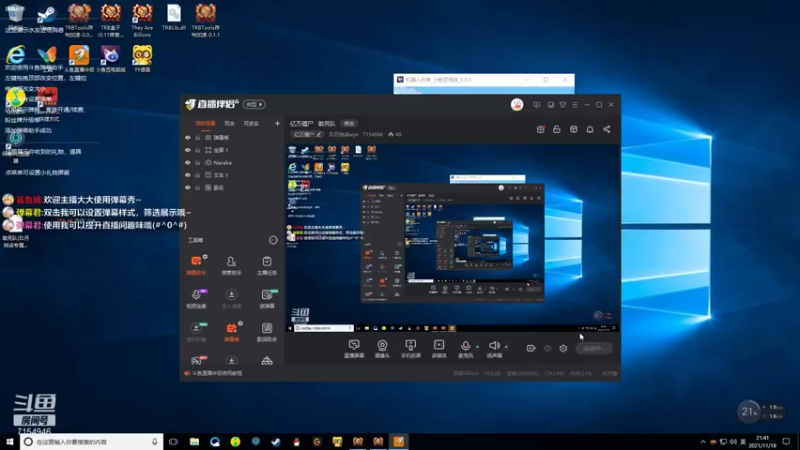This screenshot has height=450, width=800.
Task: Toggle visibility of the 文本 1 source
Action: click(188, 175)
